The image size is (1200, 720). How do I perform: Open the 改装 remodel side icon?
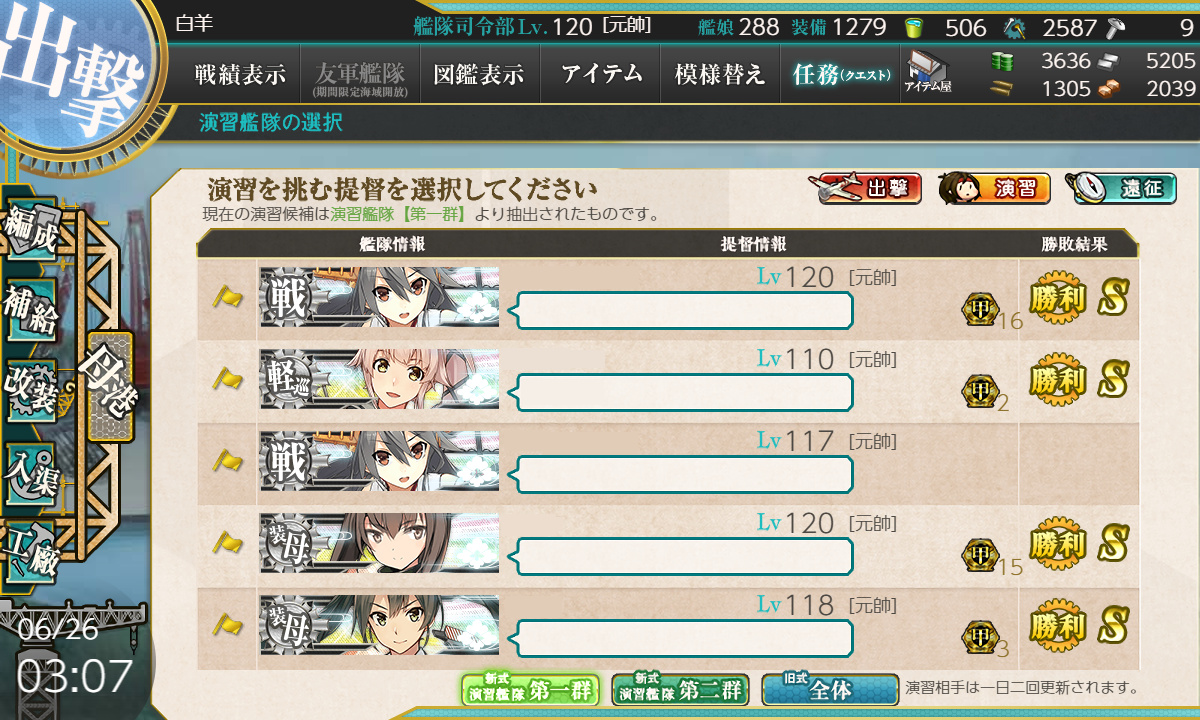[x=31, y=390]
